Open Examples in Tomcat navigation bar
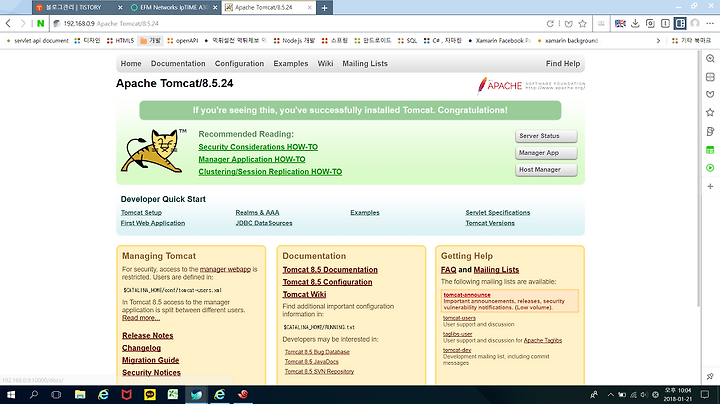 pos(291,63)
